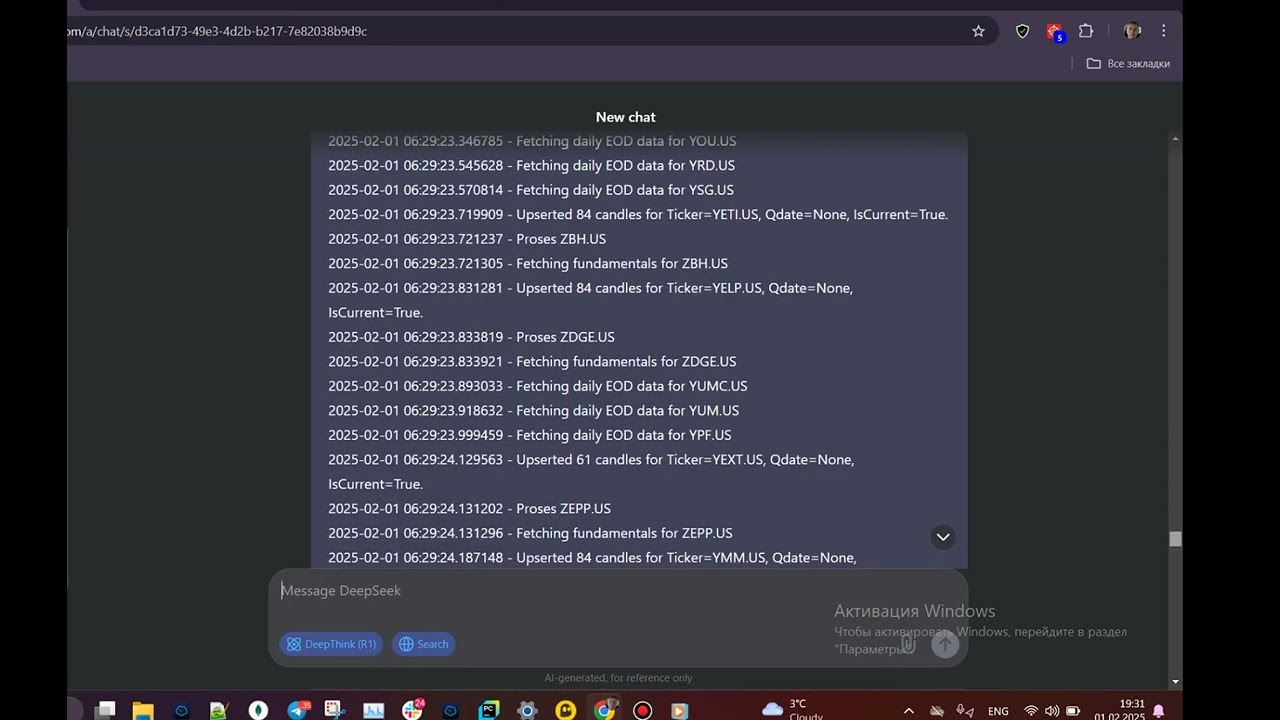The image size is (1280, 720).
Task: Open the weather widget showing 3°C
Action: [x=793, y=710]
